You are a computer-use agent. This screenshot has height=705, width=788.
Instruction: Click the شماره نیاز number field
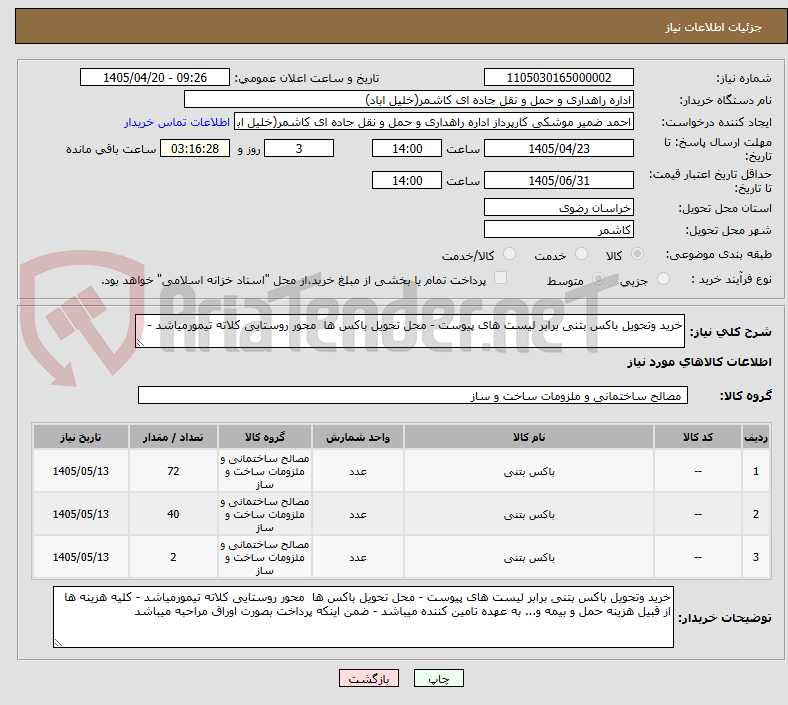point(558,78)
